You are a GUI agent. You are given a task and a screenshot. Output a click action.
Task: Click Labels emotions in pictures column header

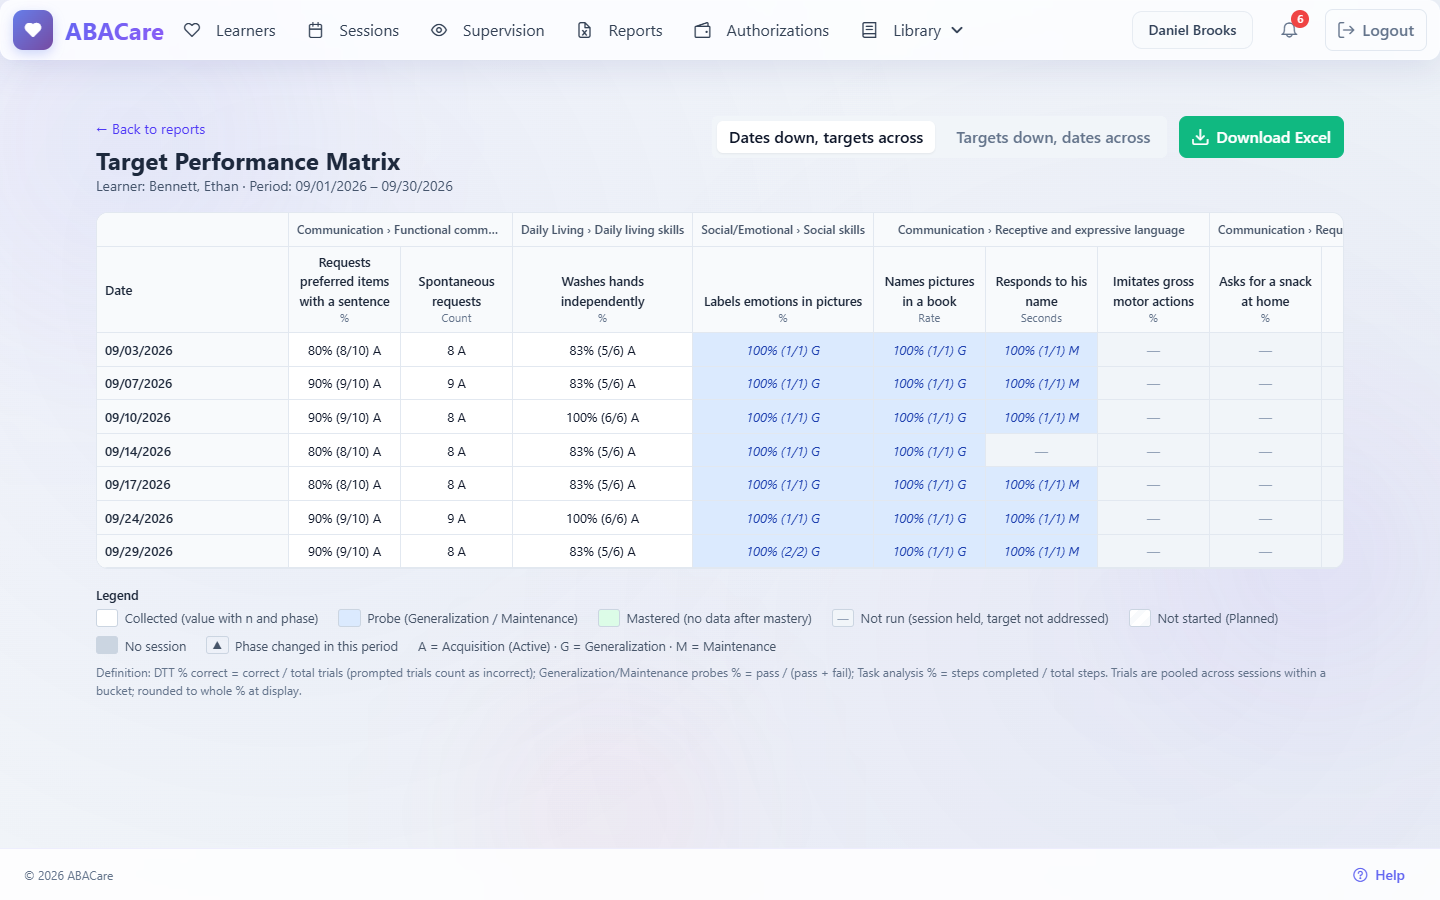pos(783,290)
